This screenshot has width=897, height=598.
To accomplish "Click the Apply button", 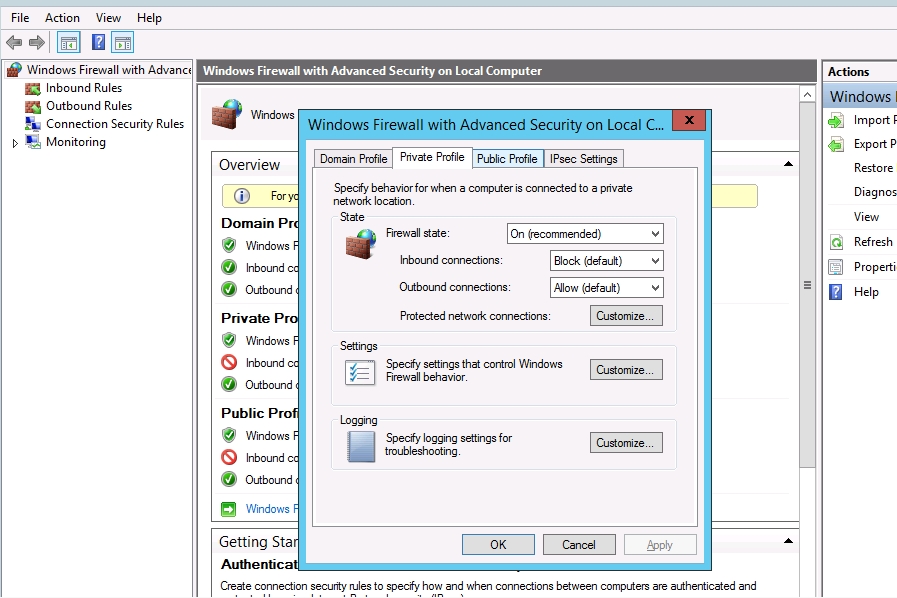I will tap(660, 545).
